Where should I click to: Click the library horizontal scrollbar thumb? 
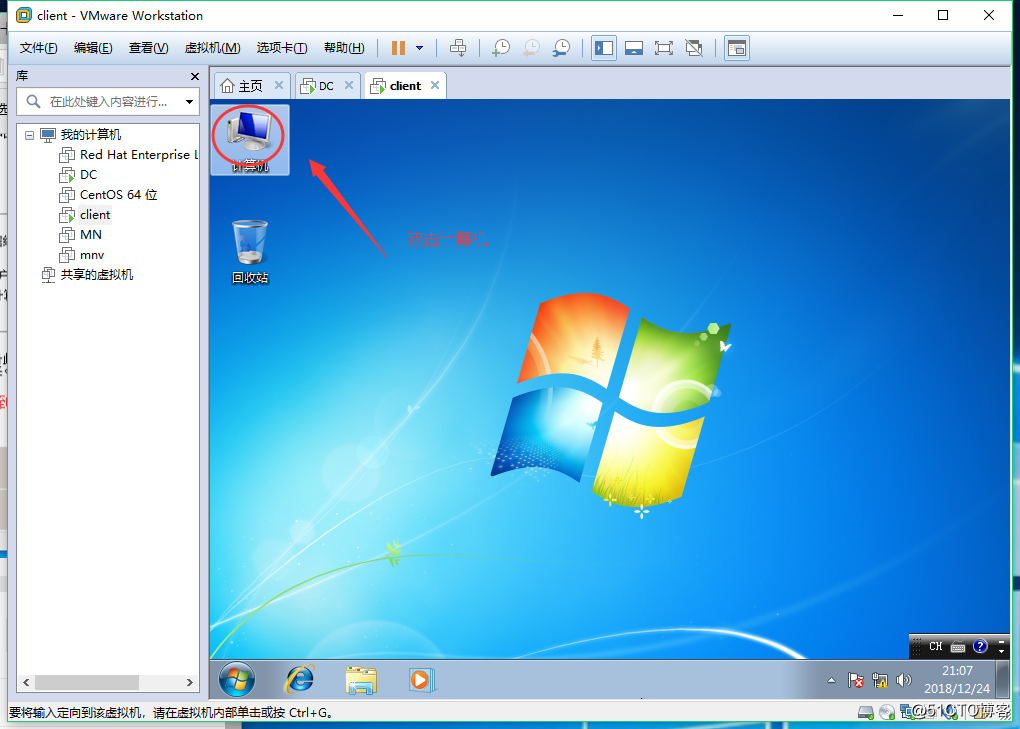tap(87, 683)
